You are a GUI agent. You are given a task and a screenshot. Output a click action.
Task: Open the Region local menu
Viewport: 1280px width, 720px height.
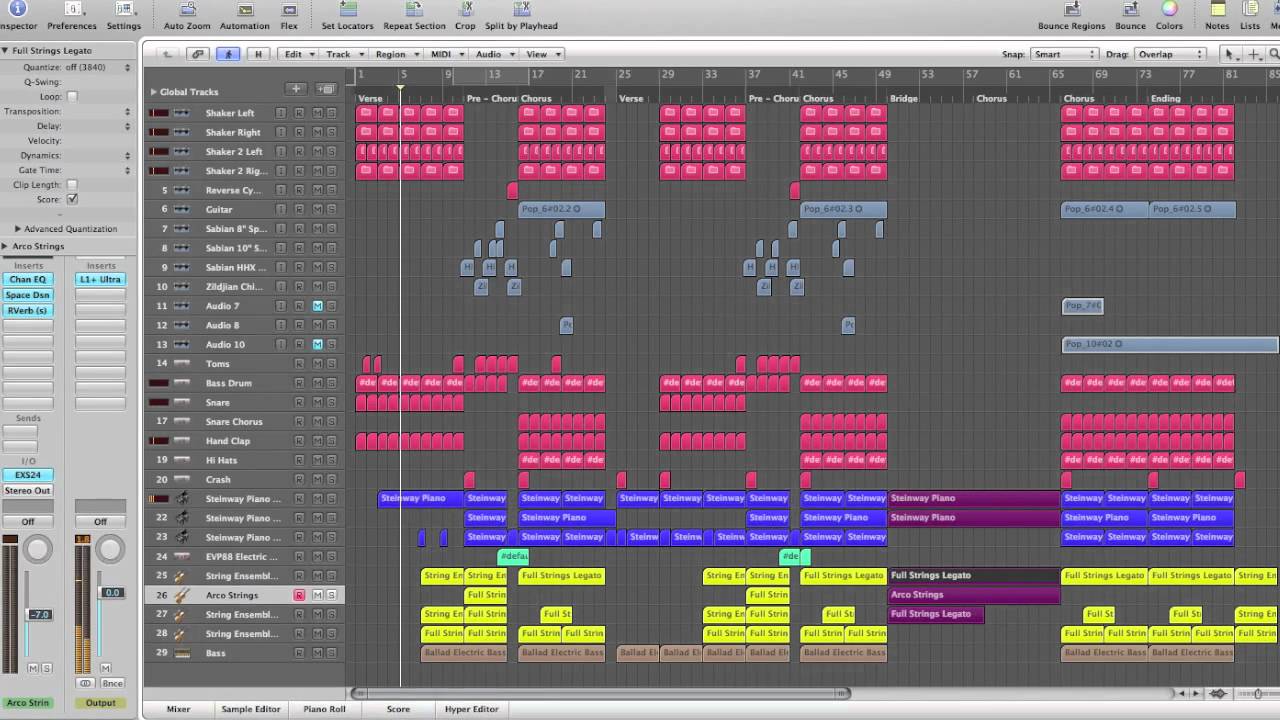point(395,54)
